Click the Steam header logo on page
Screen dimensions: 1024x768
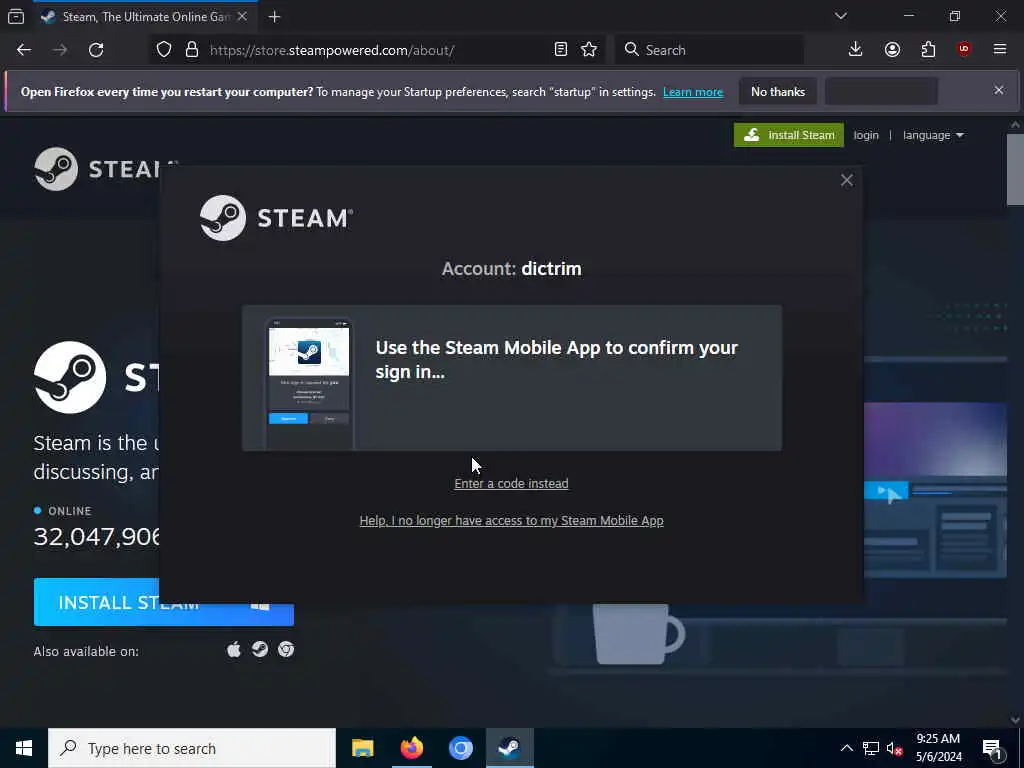98,169
